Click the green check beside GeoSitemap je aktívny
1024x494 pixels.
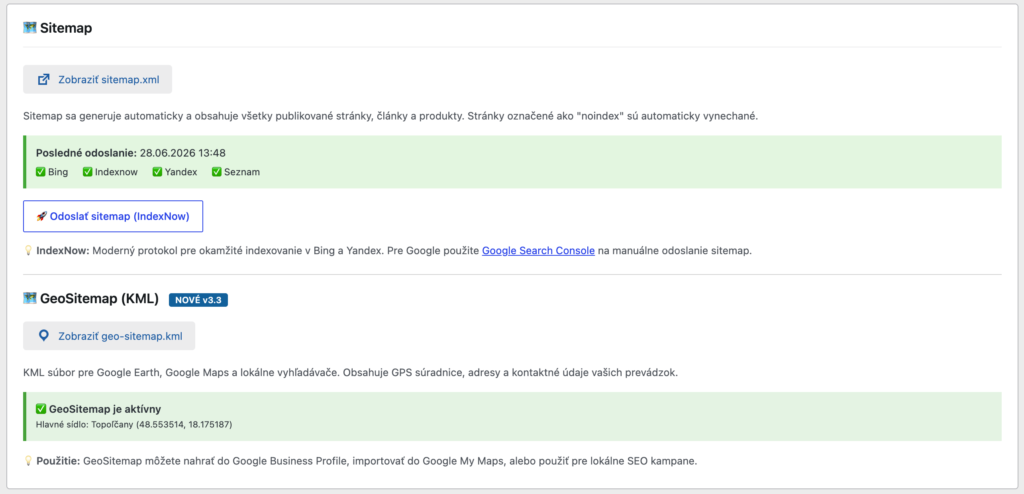[x=40, y=409]
